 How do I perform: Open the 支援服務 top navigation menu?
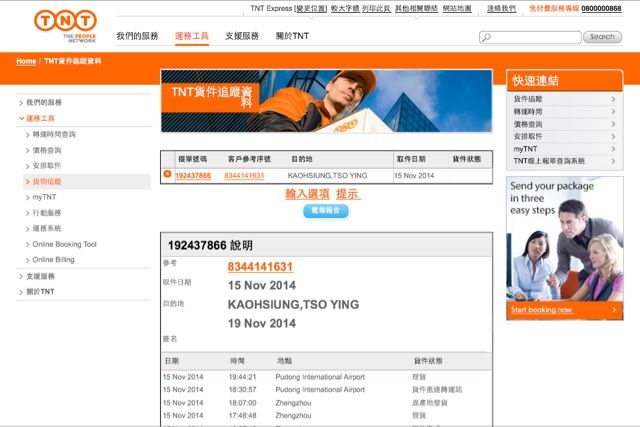click(242, 36)
